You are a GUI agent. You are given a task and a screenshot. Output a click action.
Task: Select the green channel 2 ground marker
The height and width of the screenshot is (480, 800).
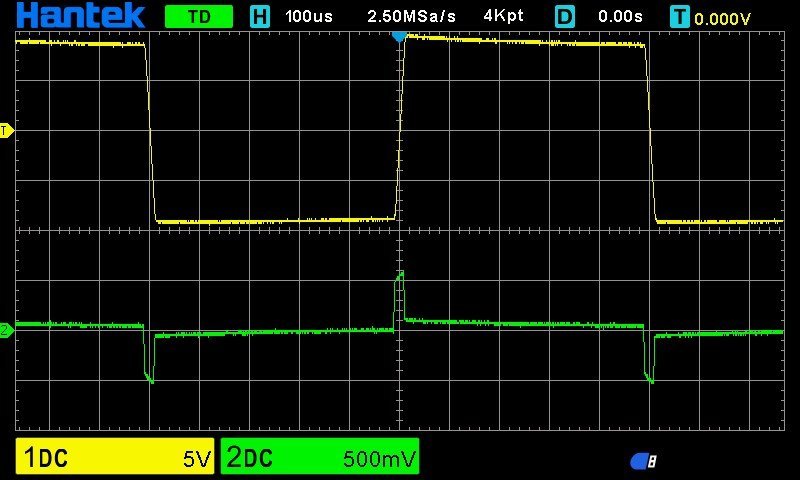click(x=6, y=330)
